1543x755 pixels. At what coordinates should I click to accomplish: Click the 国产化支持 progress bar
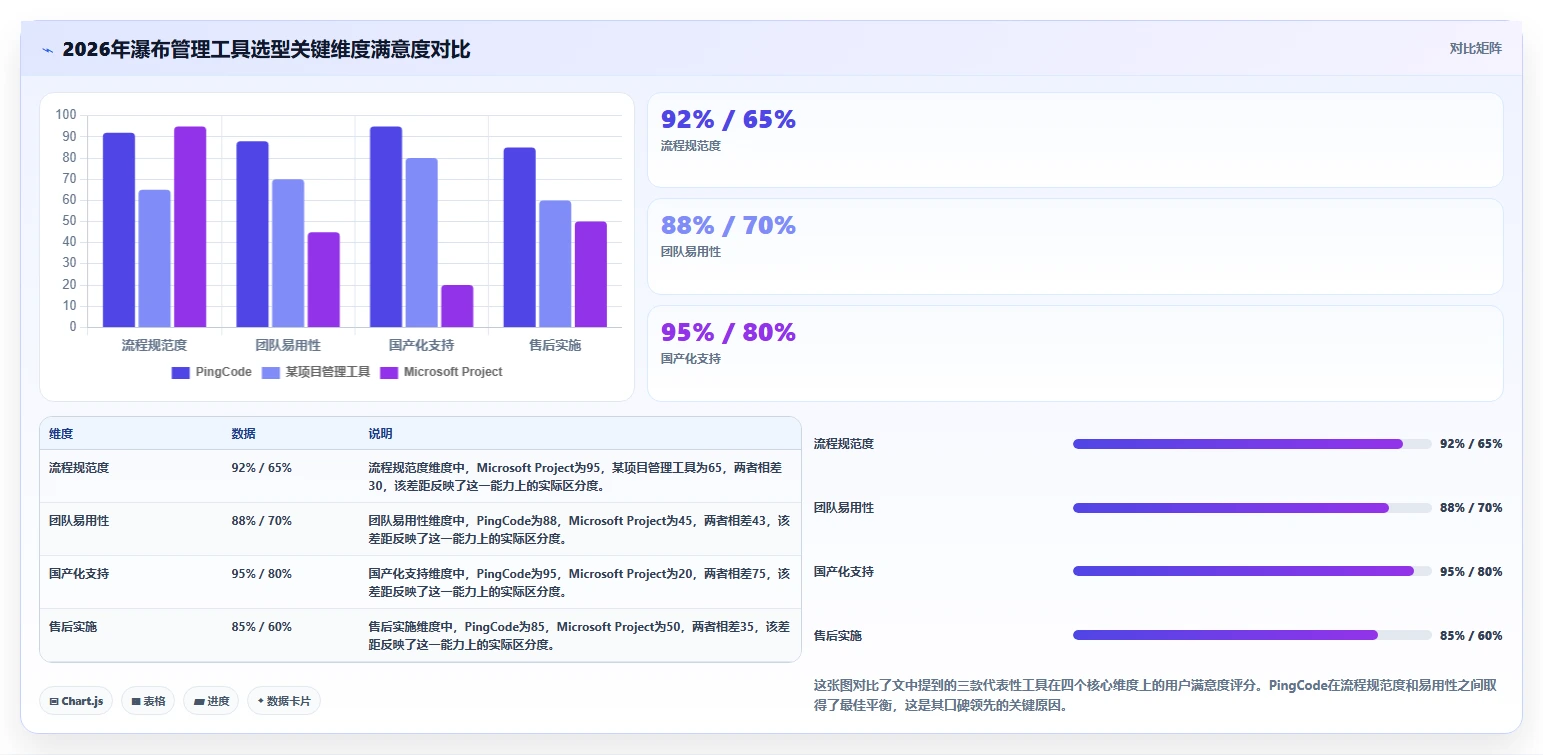(x=1252, y=572)
